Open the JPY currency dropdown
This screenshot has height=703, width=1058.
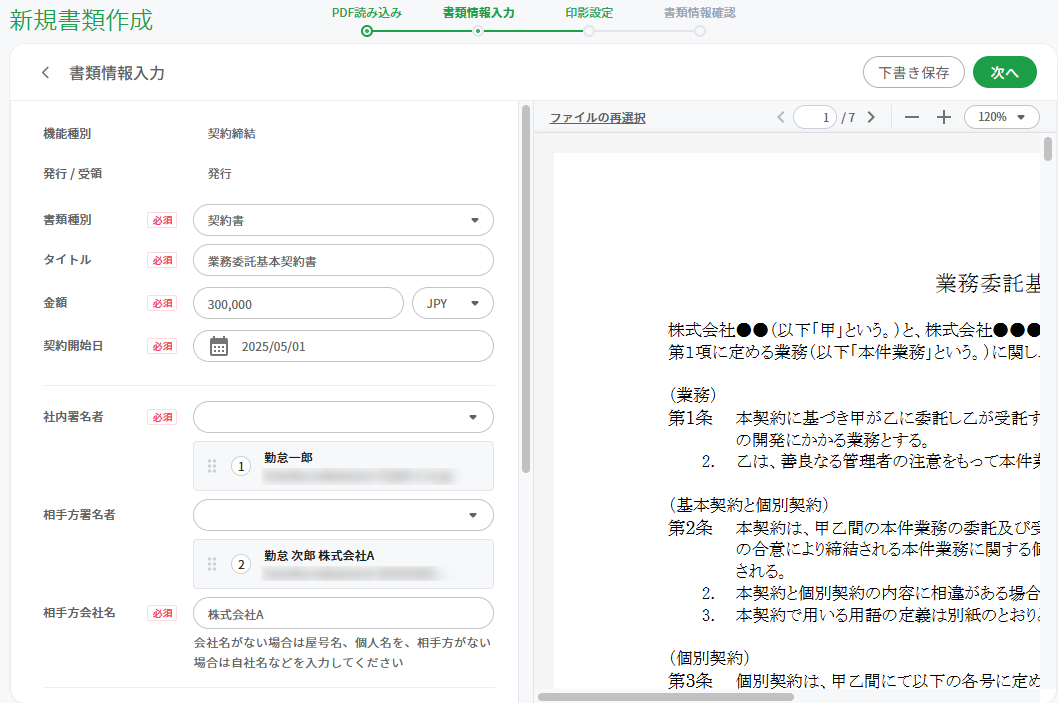point(453,304)
